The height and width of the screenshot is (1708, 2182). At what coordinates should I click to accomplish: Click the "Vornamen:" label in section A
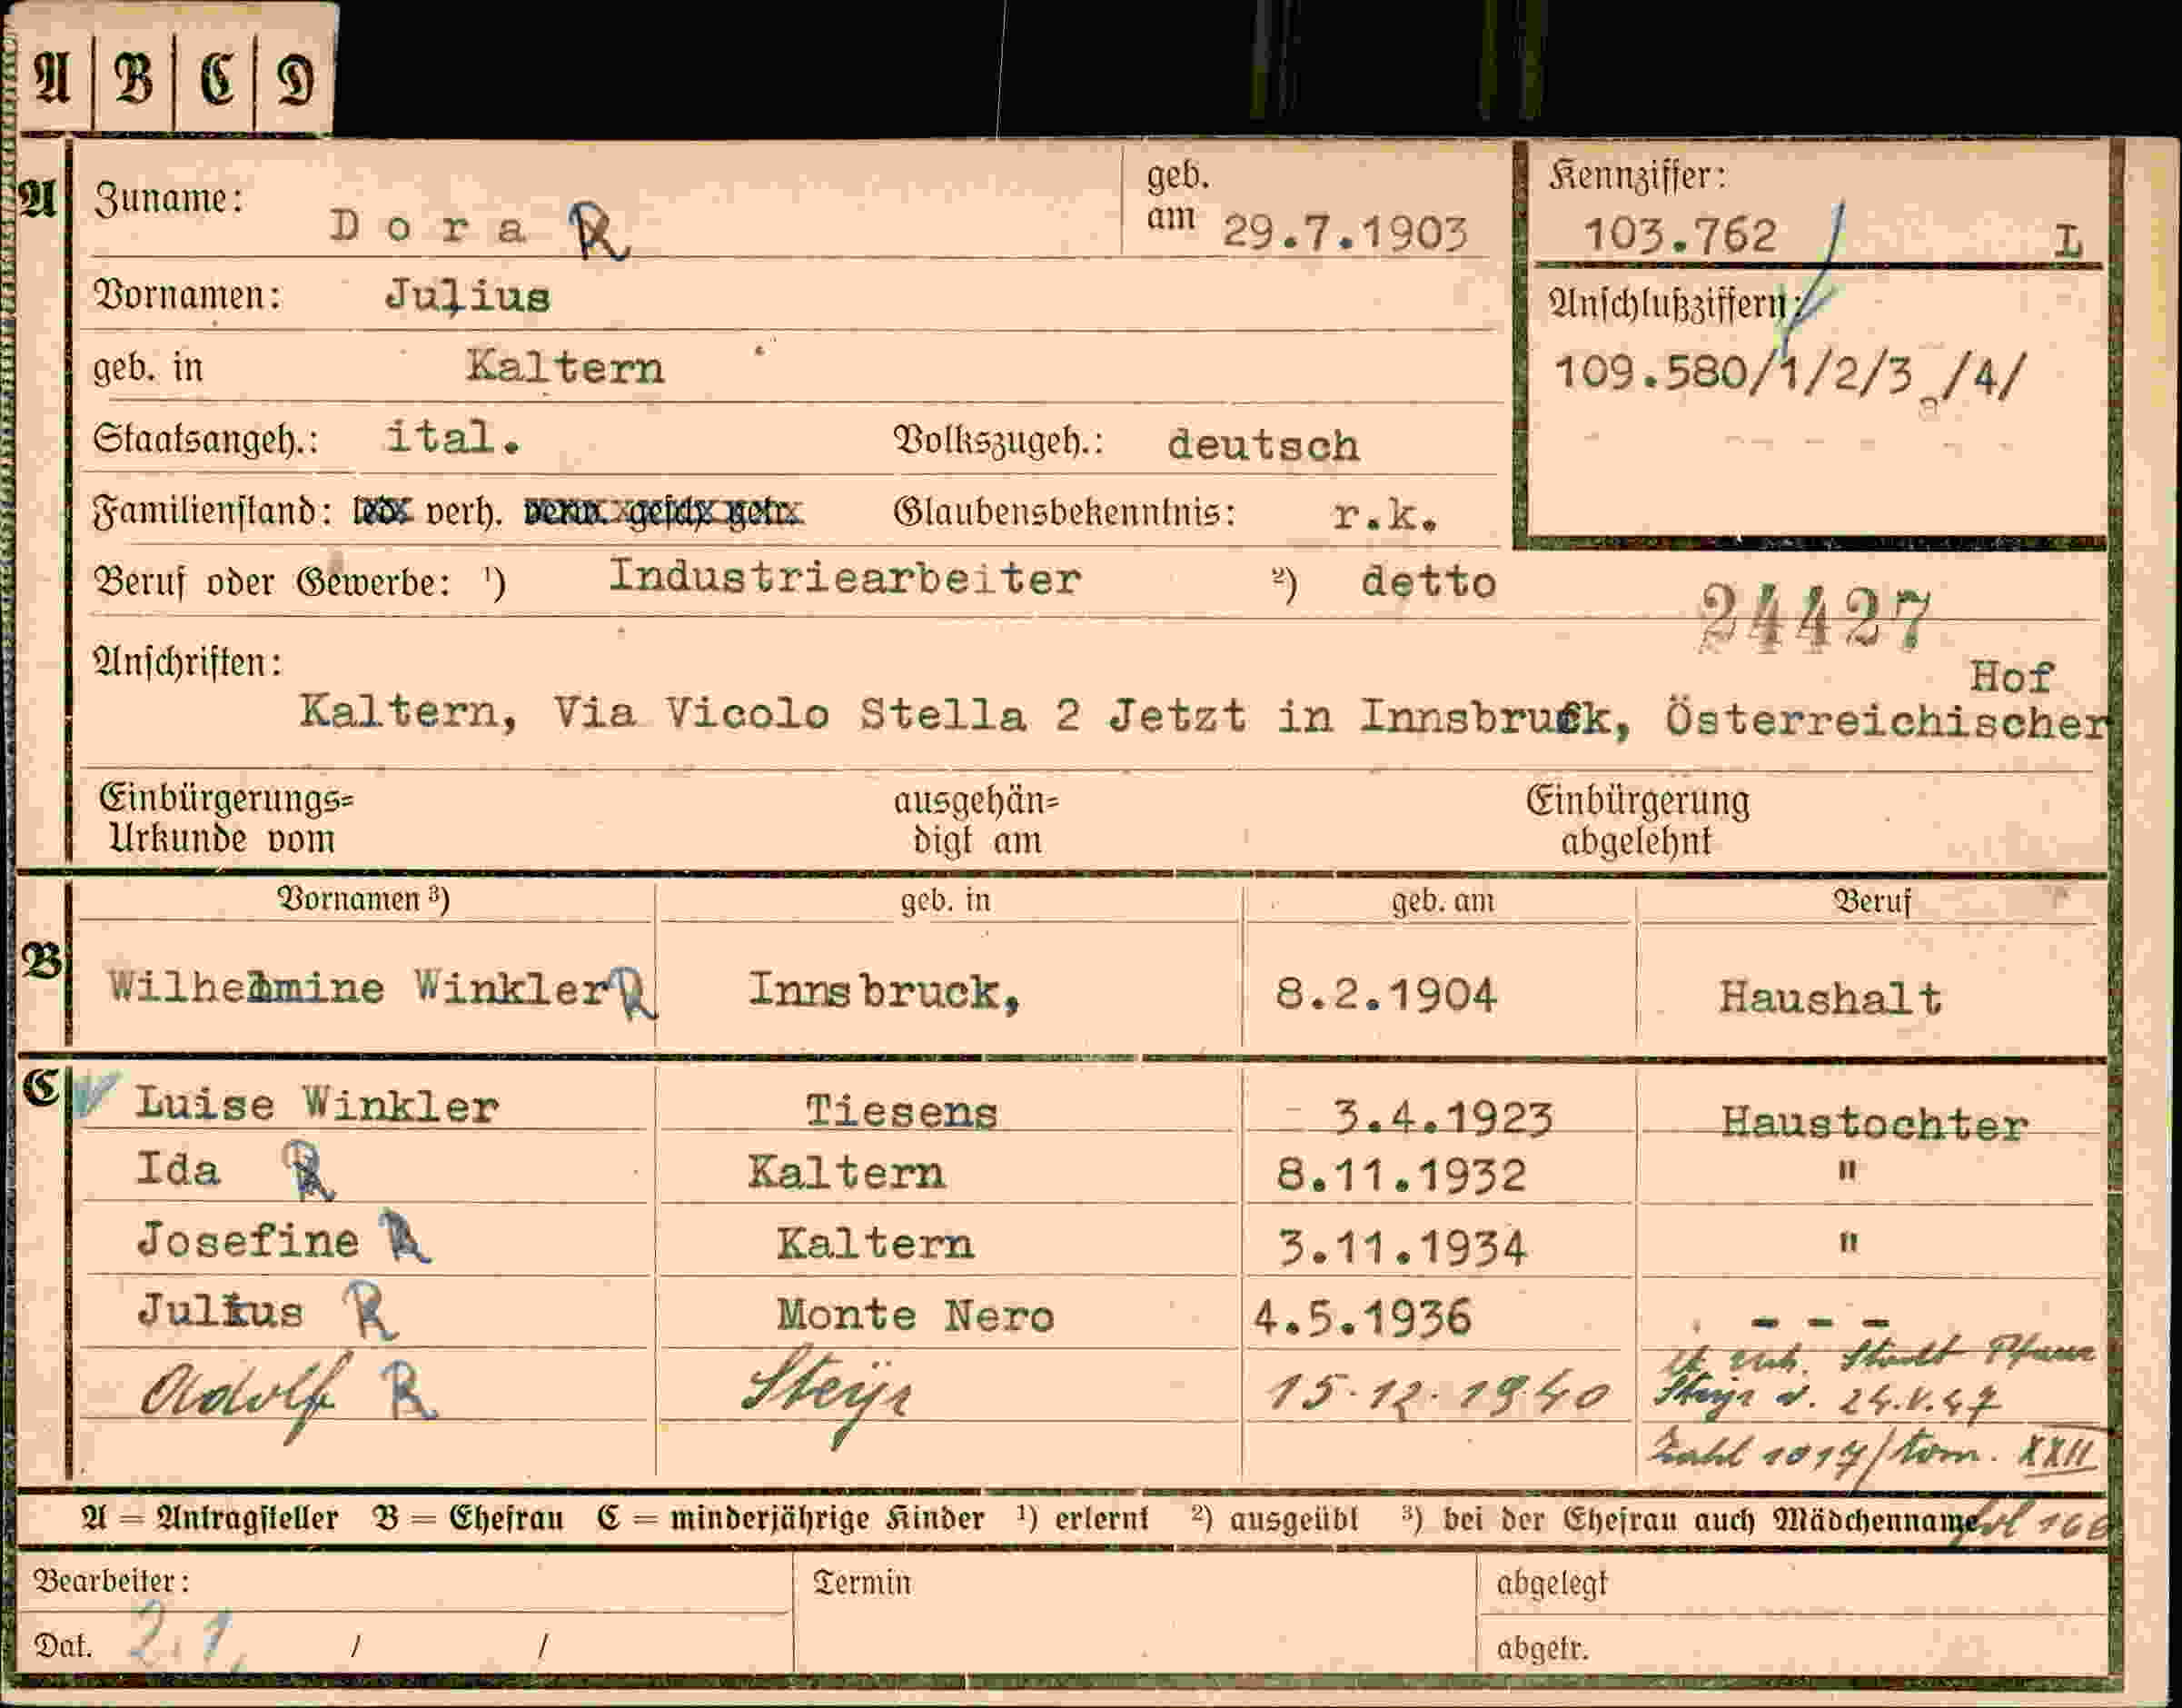pos(187,295)
